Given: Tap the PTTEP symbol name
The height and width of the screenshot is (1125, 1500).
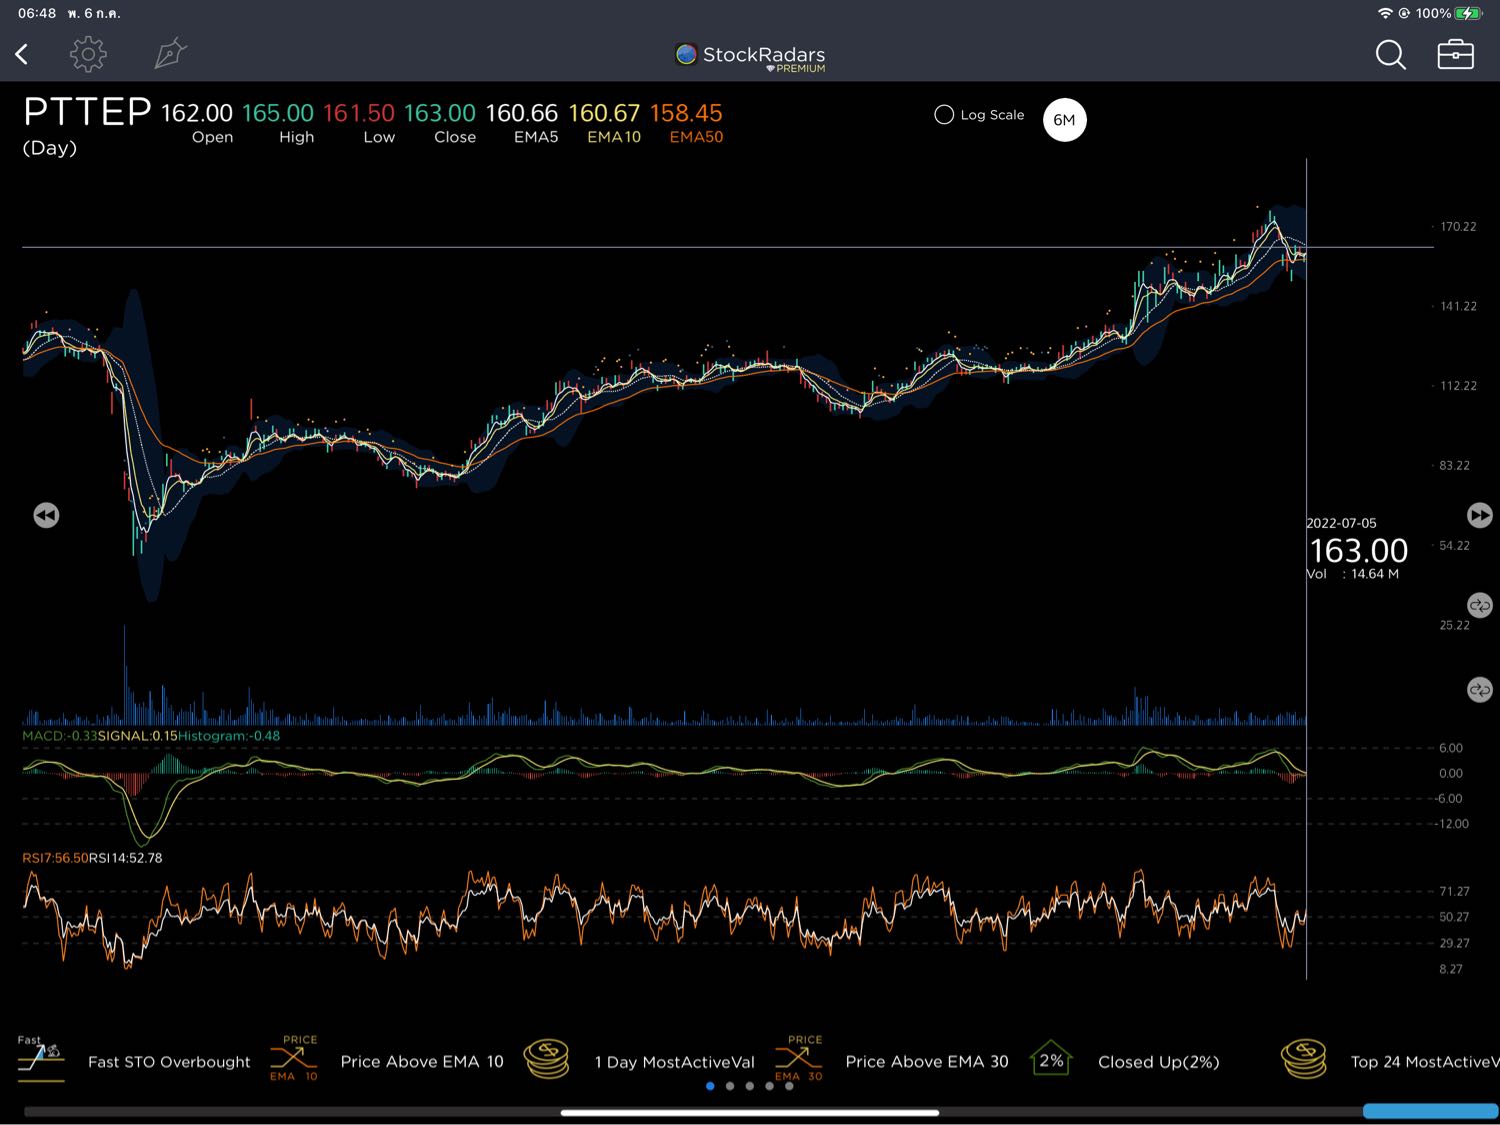Looking at the screenshot, I should pyautogui.click(x=87, y=112).
